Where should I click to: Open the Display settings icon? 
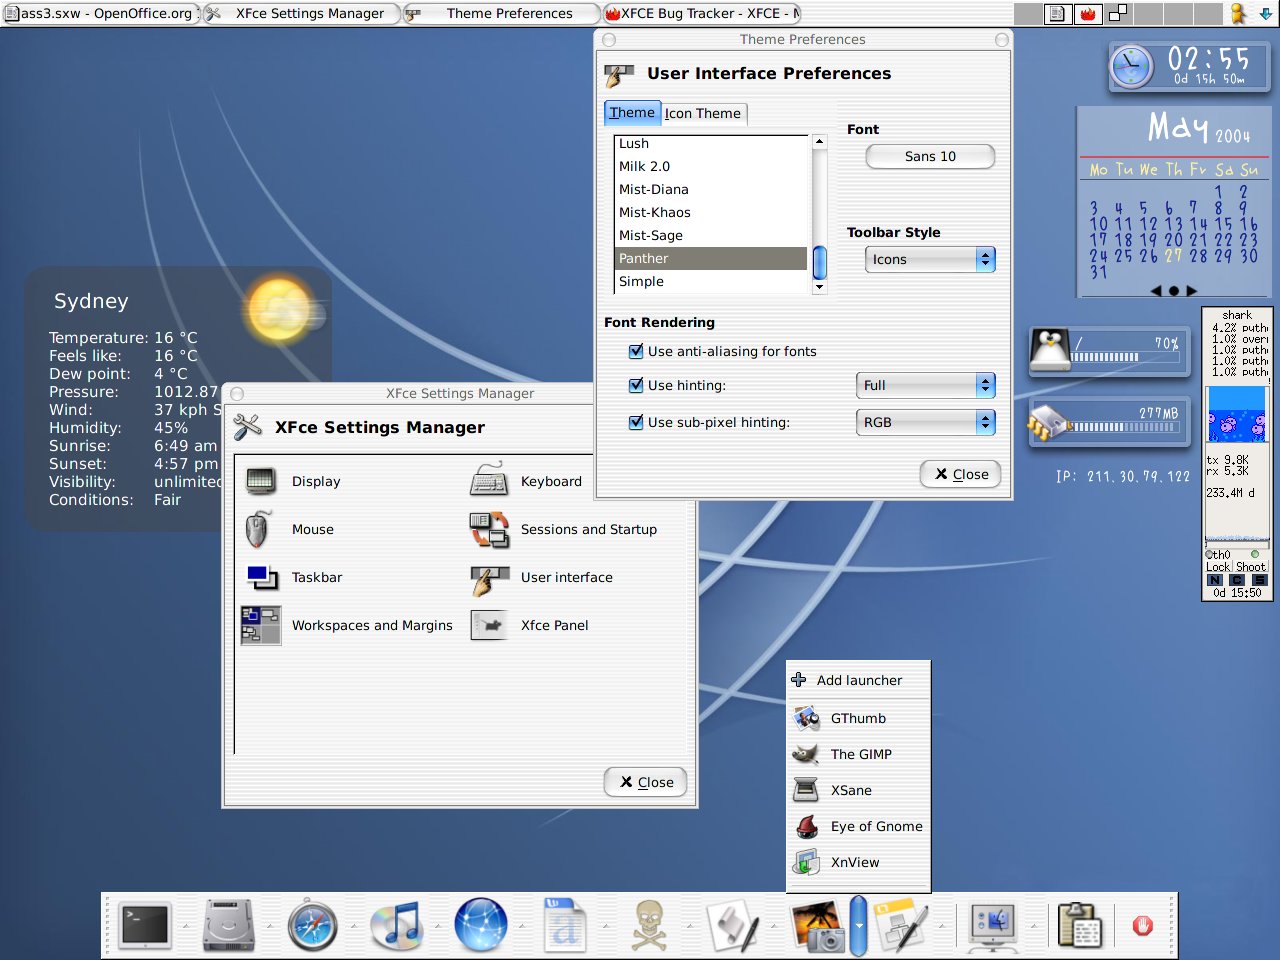(x=262, y=481)
